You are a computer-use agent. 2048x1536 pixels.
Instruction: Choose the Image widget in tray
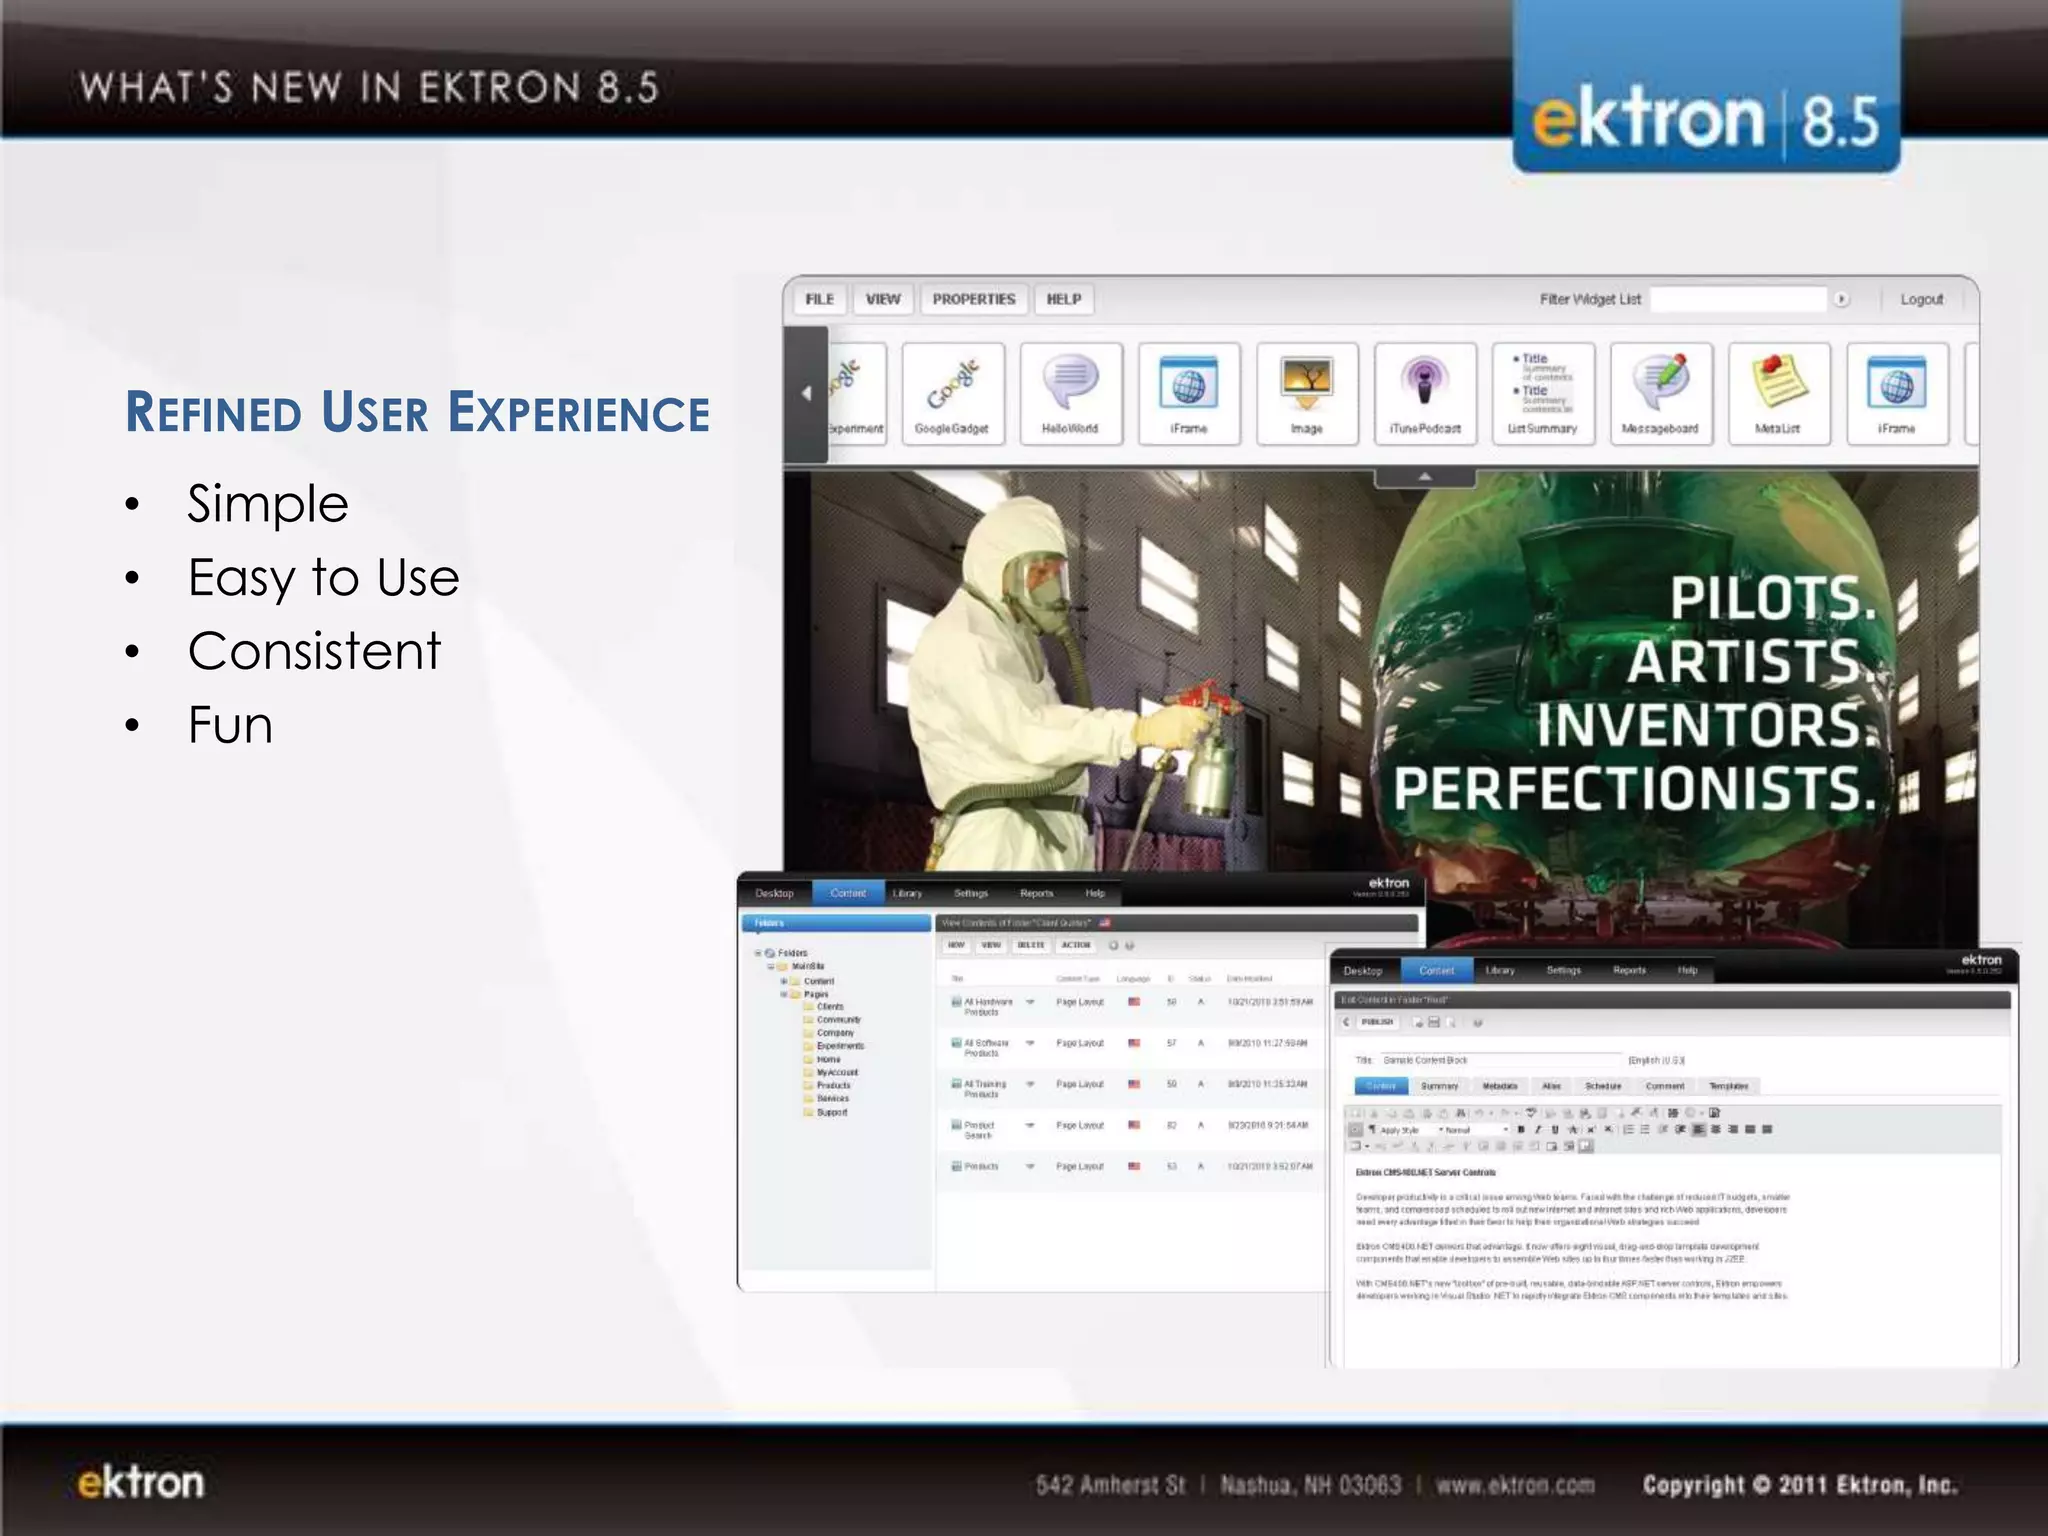tap(1306, 393)
